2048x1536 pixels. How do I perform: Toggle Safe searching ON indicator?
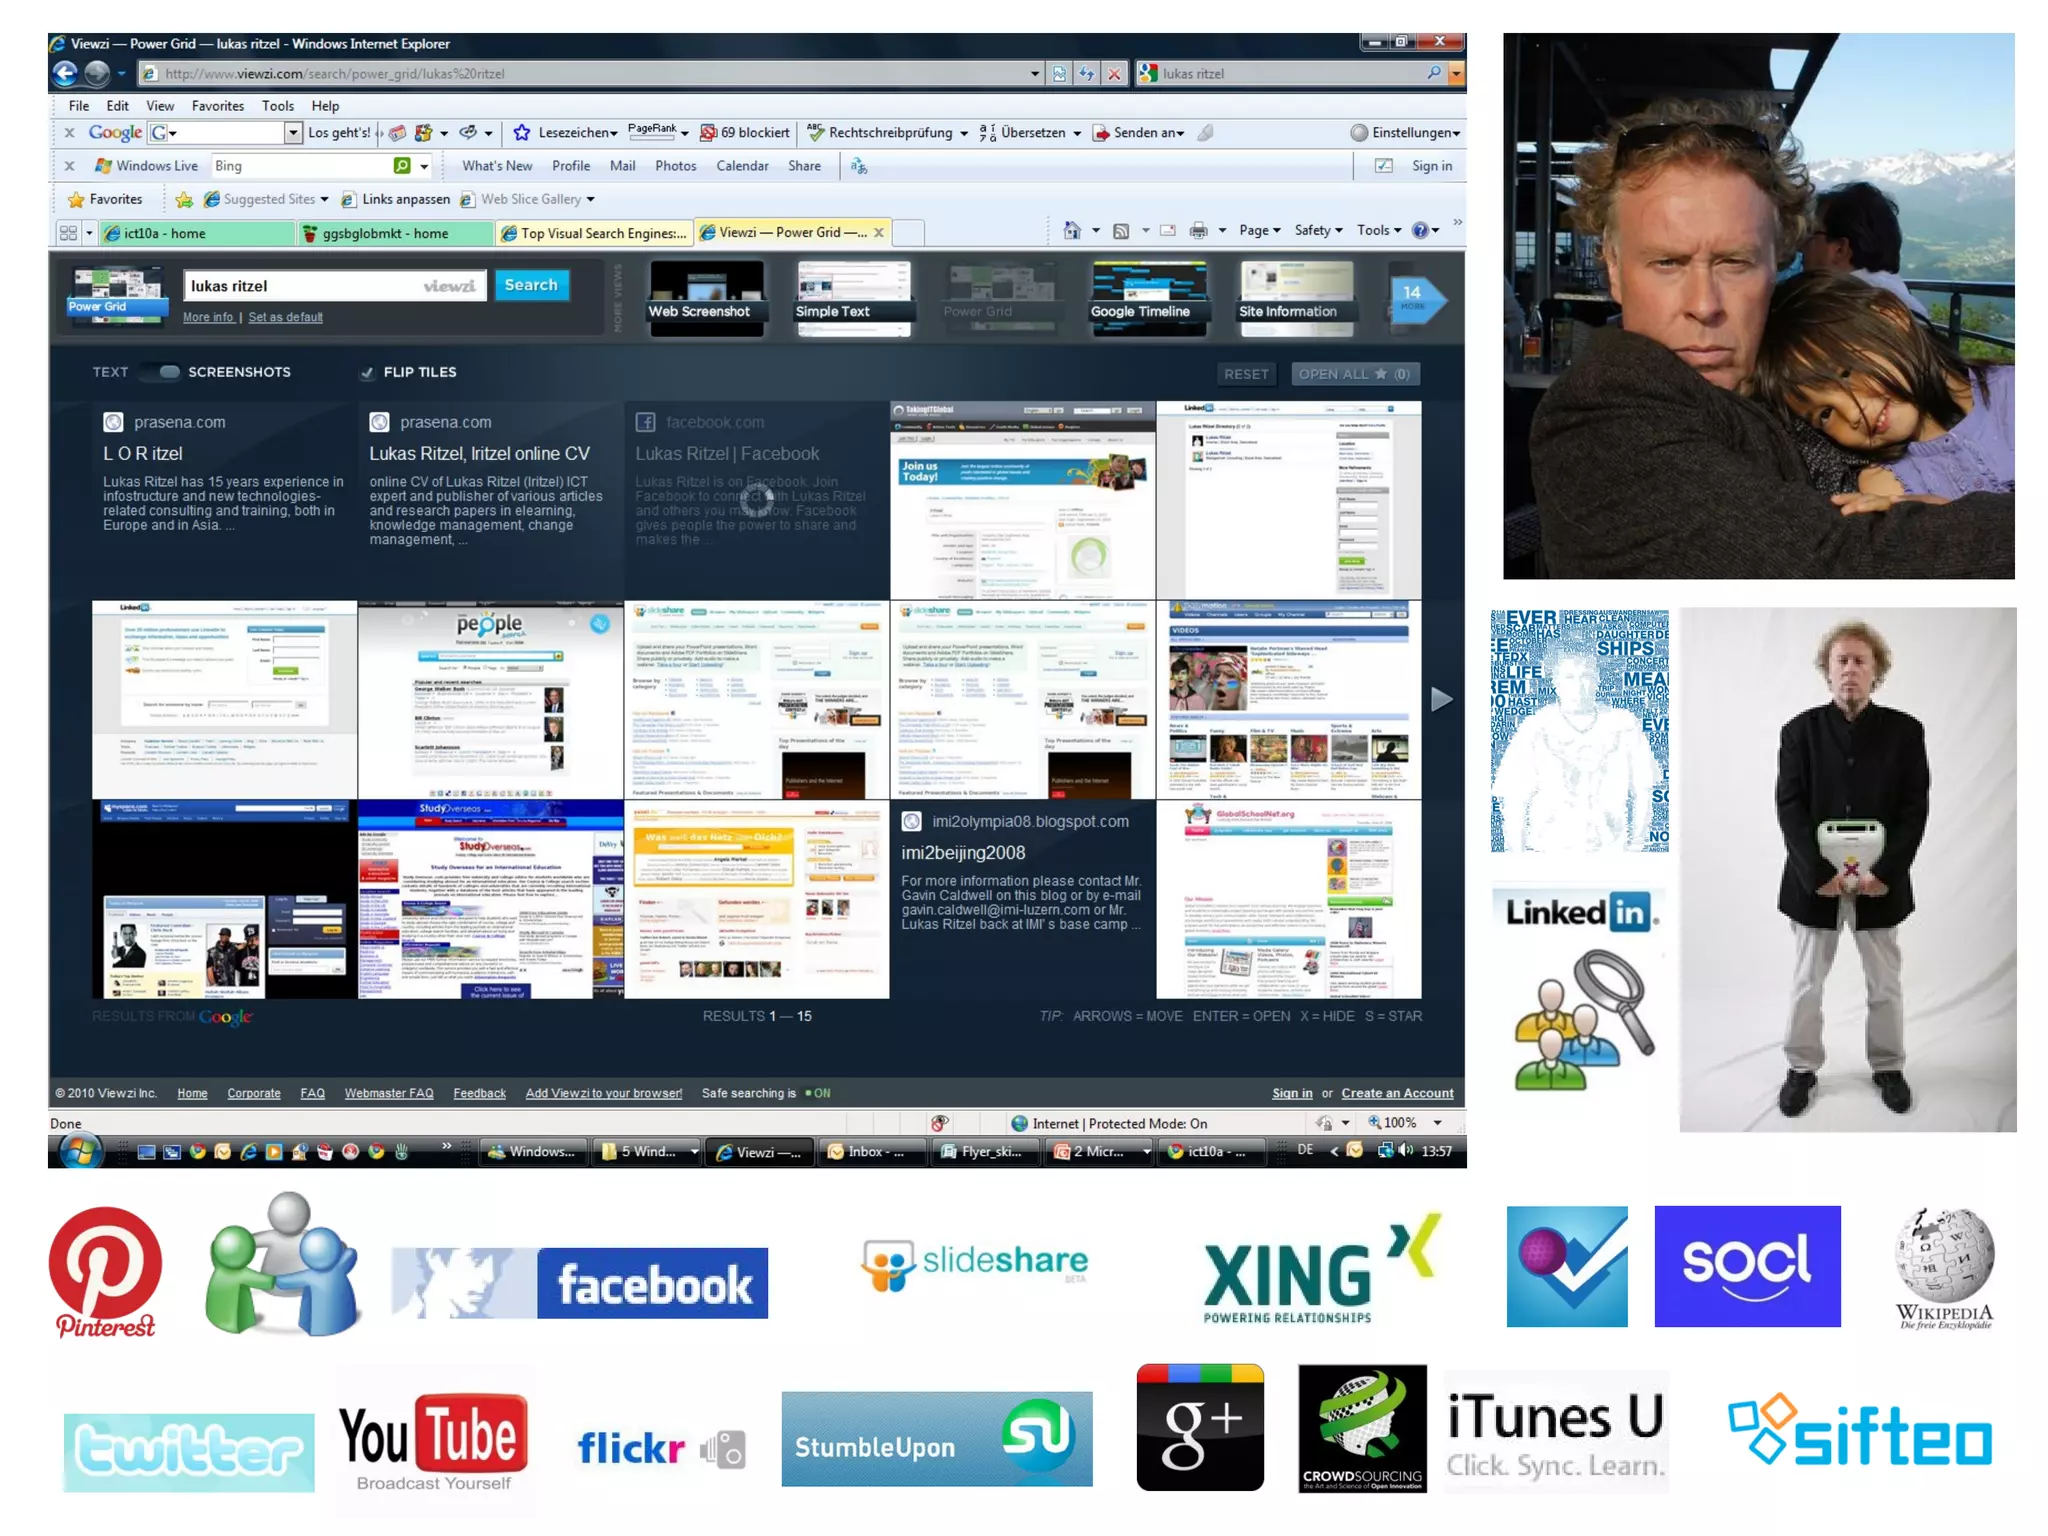click(x=818, y=1093)
